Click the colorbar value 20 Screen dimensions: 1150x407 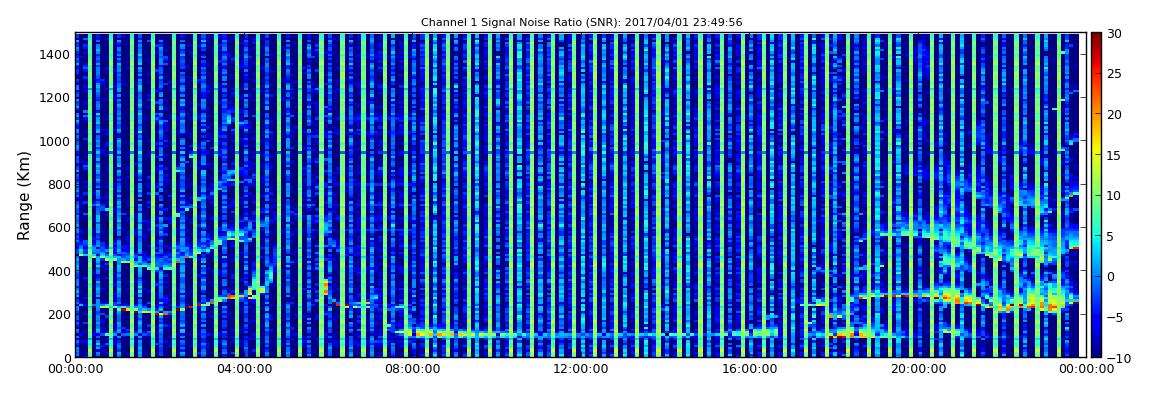pyautogui.click(x=1115, y=114)
